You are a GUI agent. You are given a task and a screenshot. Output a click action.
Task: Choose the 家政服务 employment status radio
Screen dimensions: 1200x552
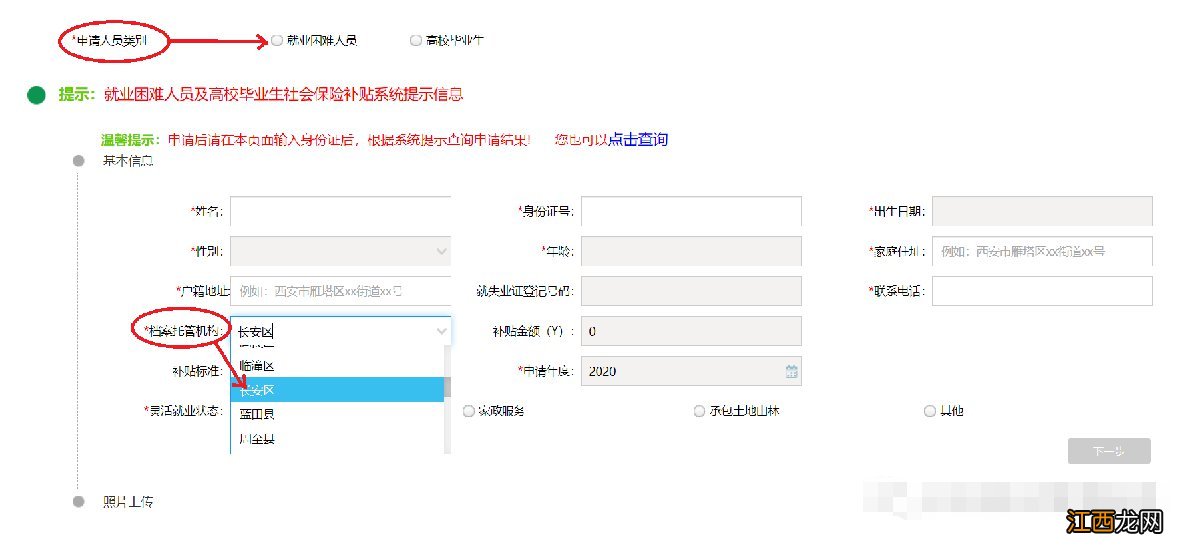[x=468, y=411]
